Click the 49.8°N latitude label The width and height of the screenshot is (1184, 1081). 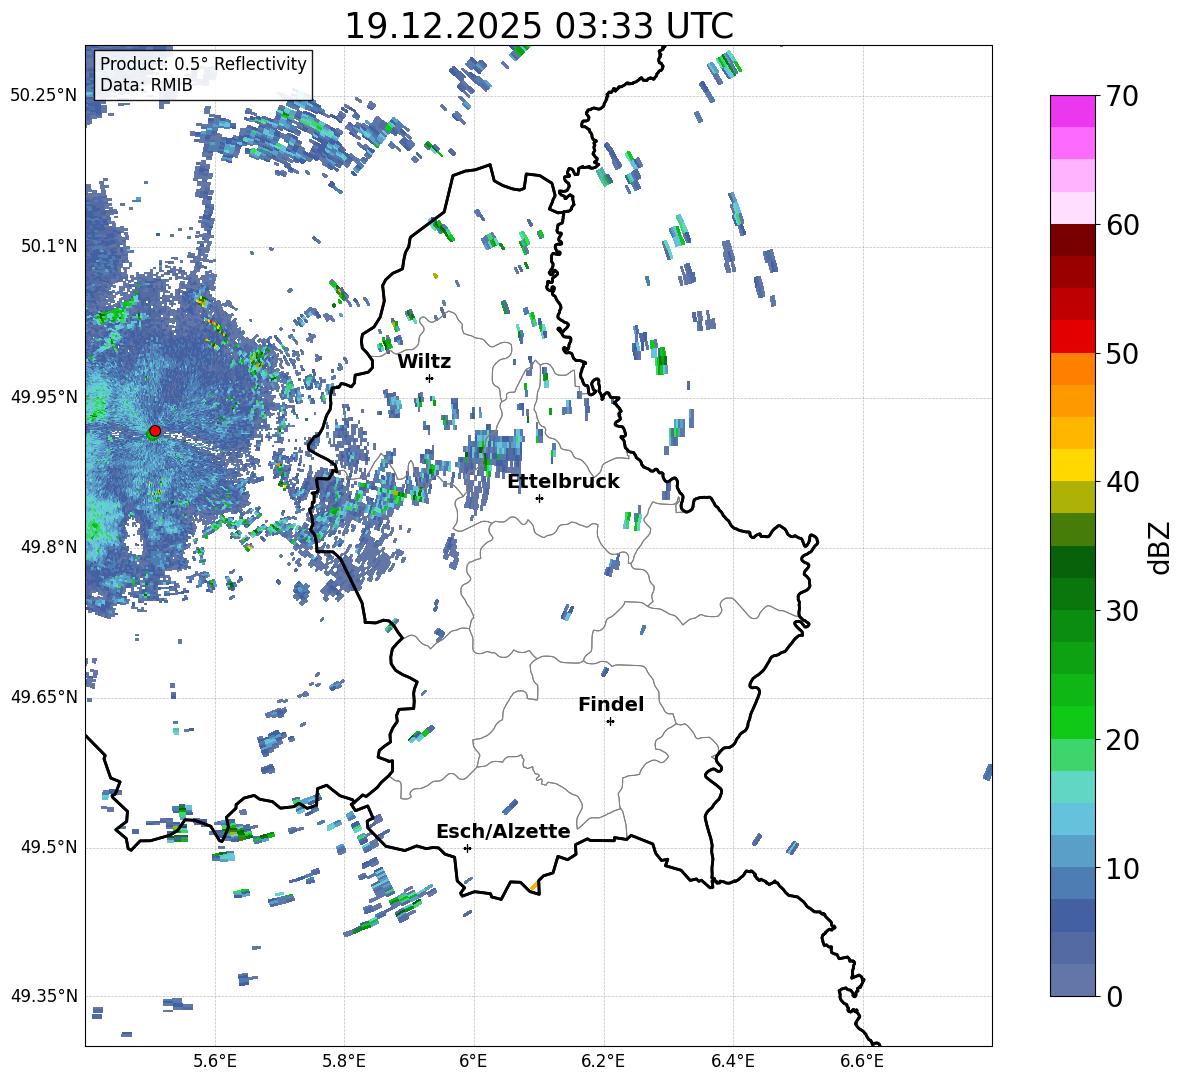pyautogui.click(x=48, y=546)
